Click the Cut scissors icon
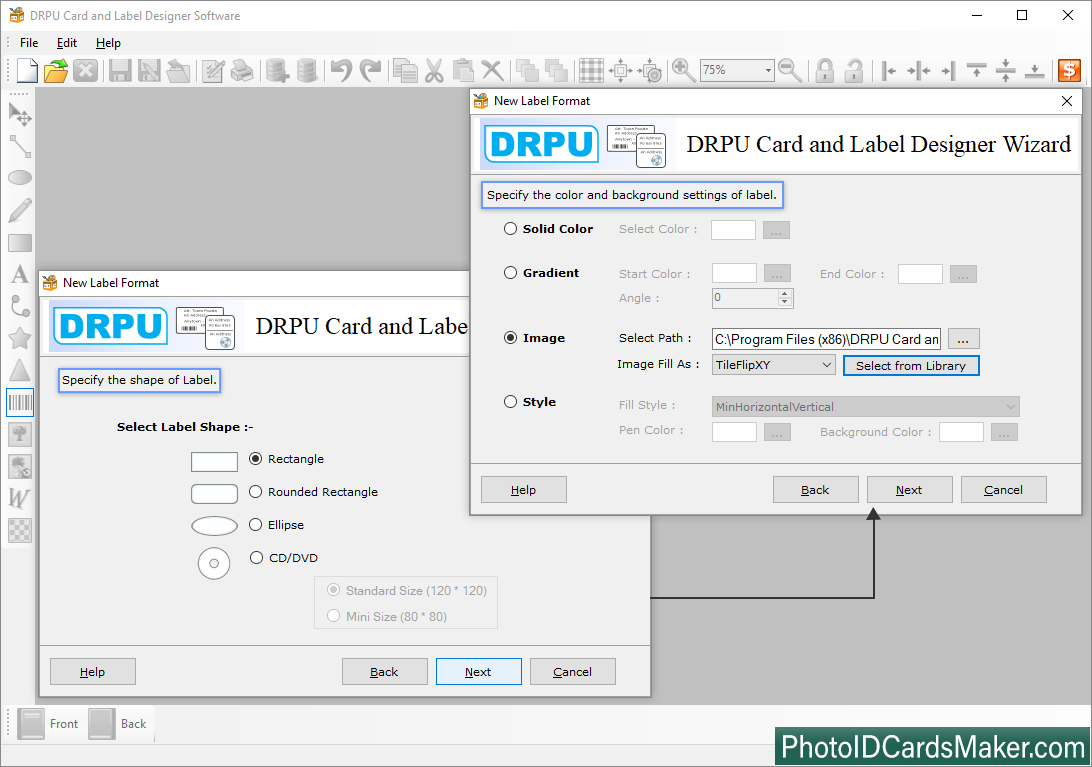Screen dimensions: 1092x767 [434, 70]
